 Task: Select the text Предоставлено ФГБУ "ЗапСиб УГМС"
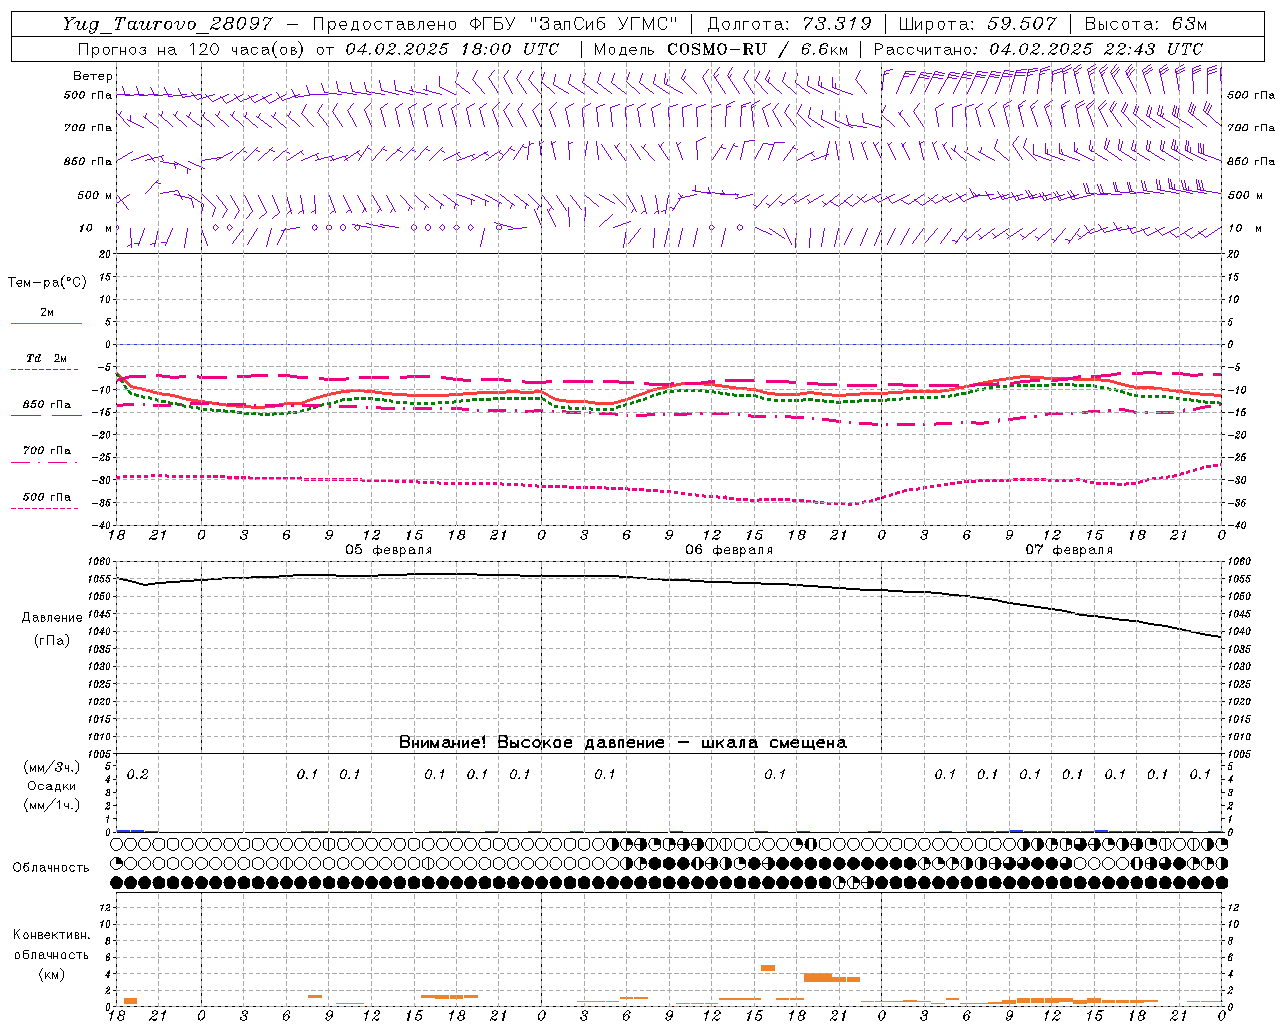[496, 24]
